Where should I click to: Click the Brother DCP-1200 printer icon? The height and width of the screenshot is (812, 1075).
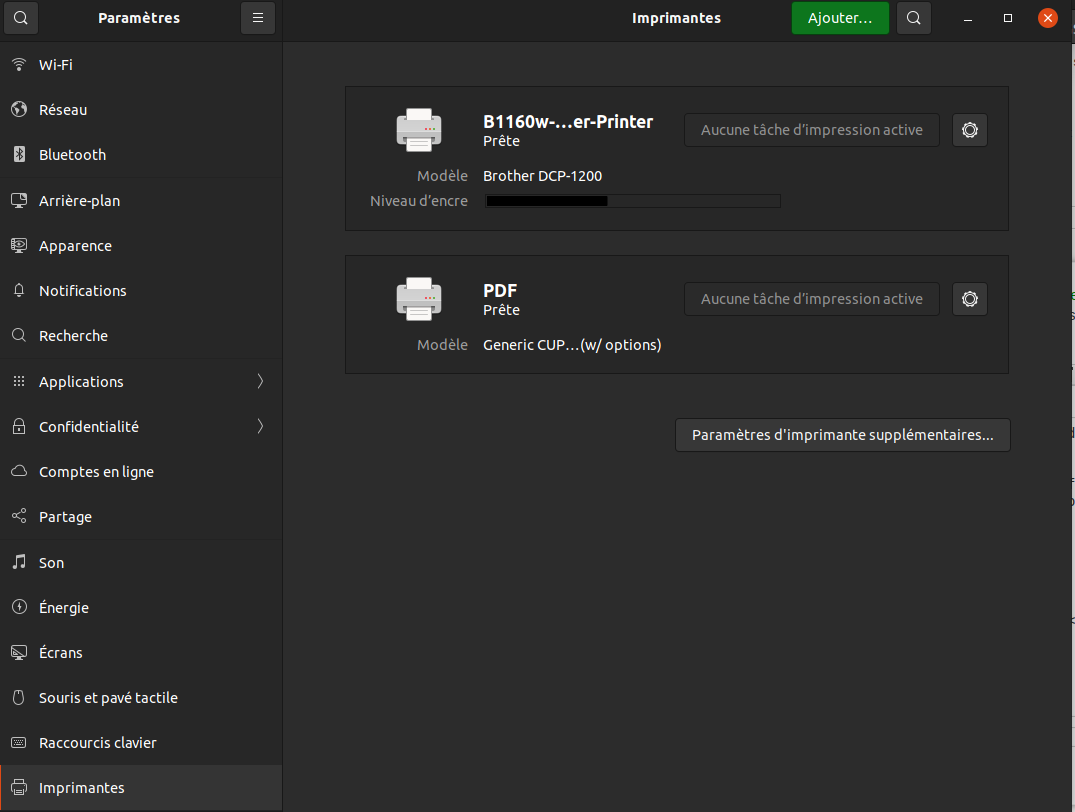pos(418,130)
